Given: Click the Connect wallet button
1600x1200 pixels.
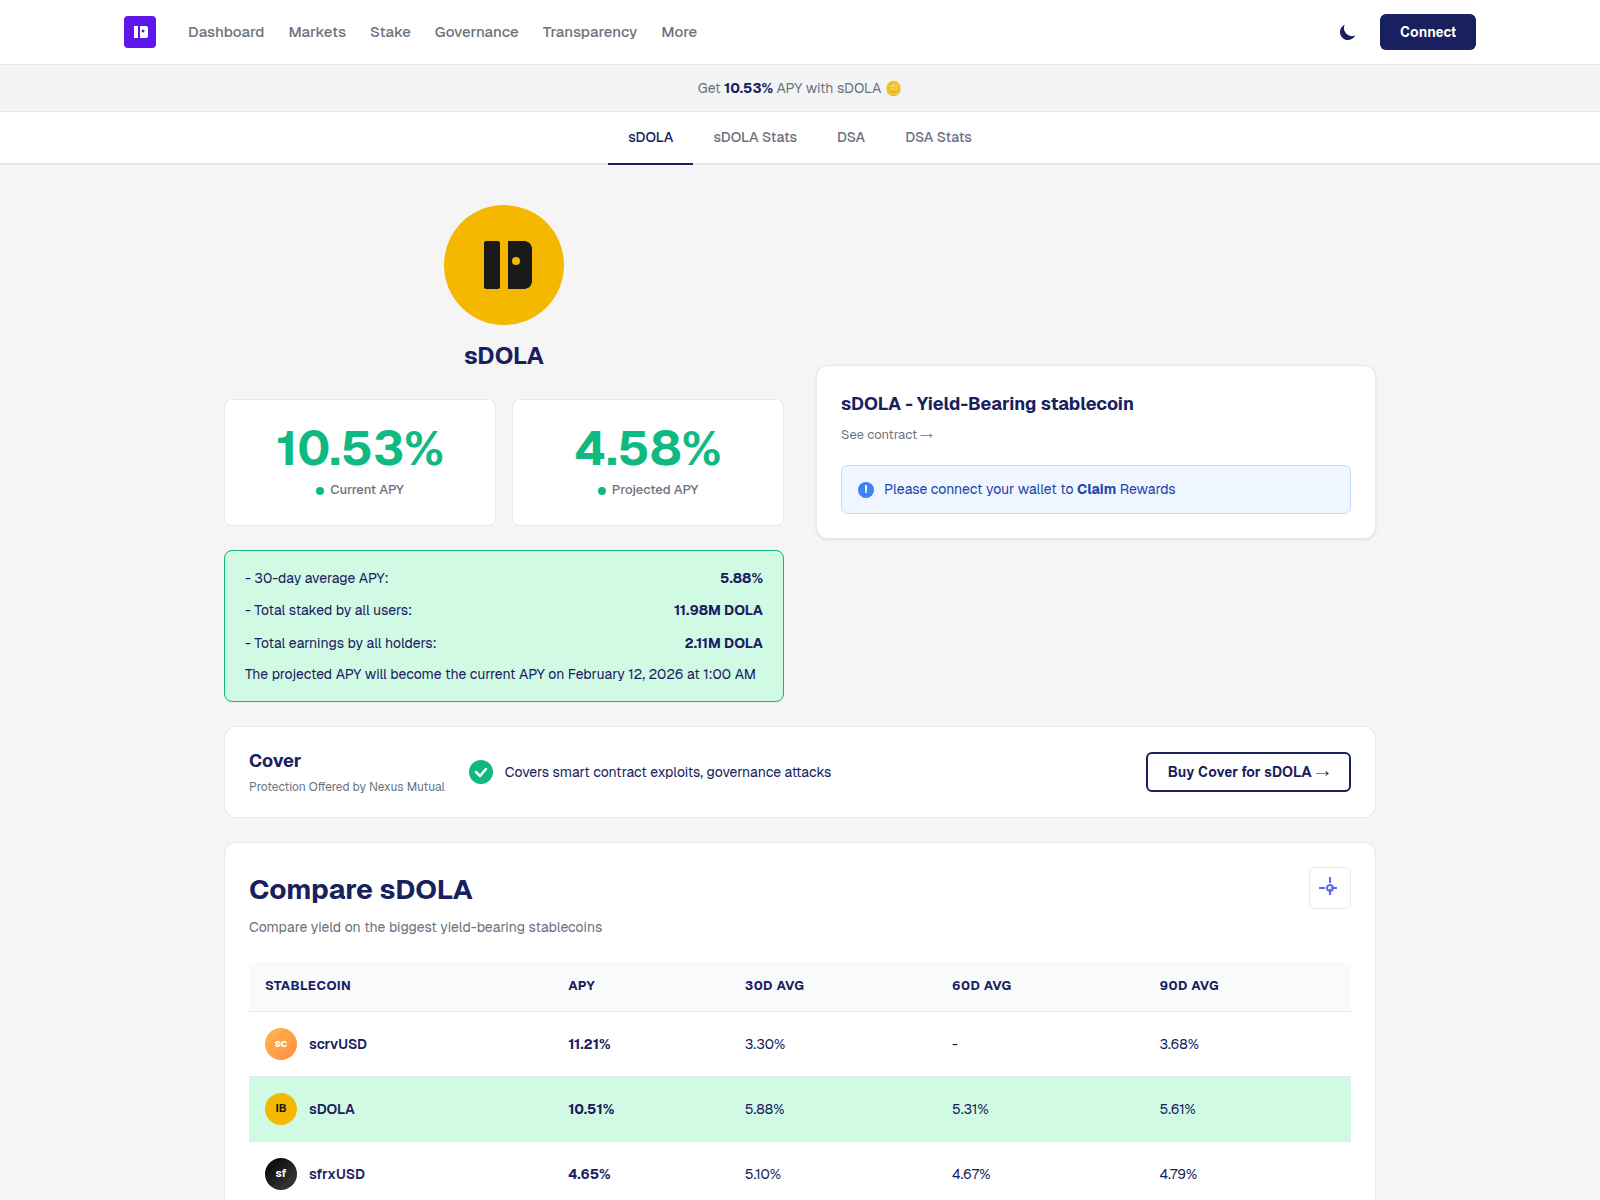Looking at the screenshot, I should pyautogui.click(x=1428, y=32).
